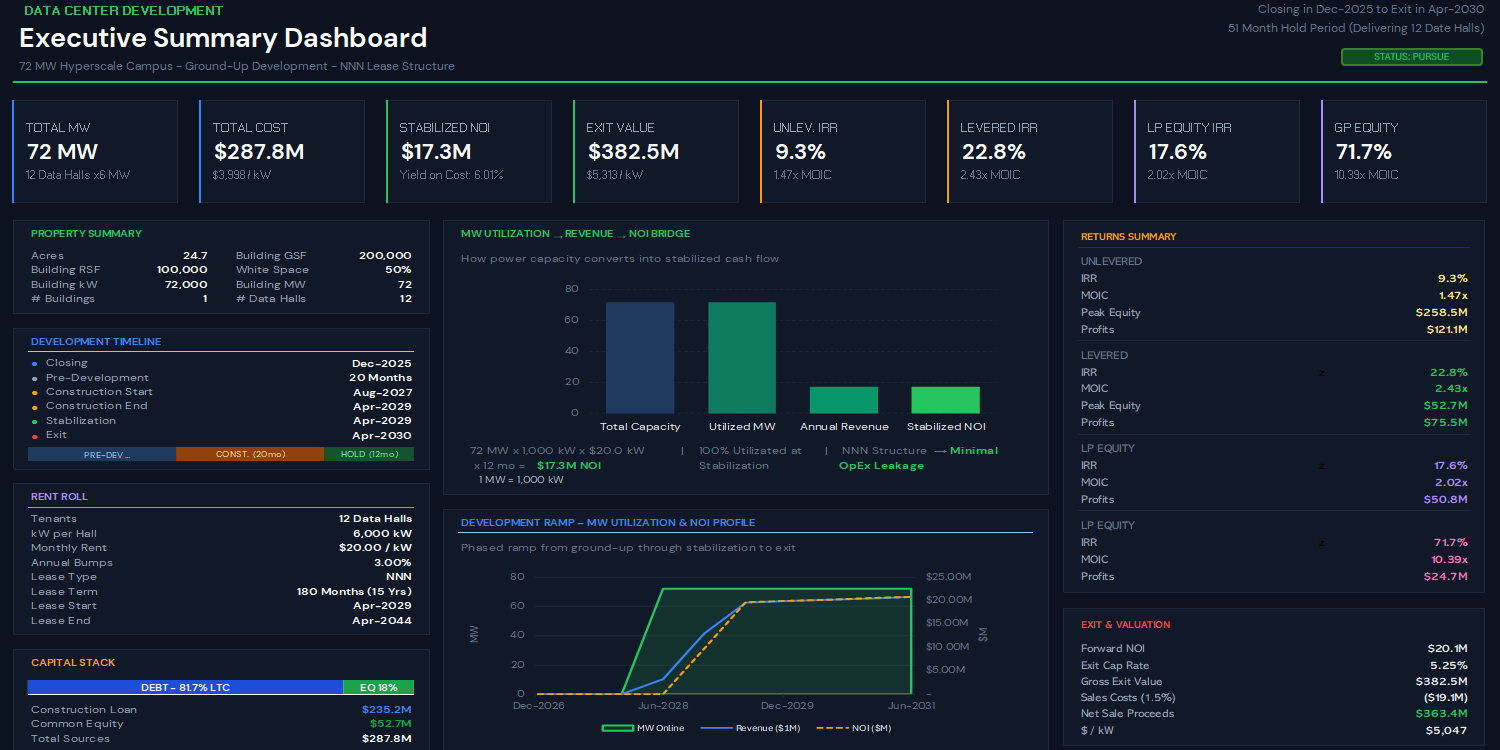
Task: Select the PROPERTY SUMMARY panel heading
Action: click(x=86, y=233)
